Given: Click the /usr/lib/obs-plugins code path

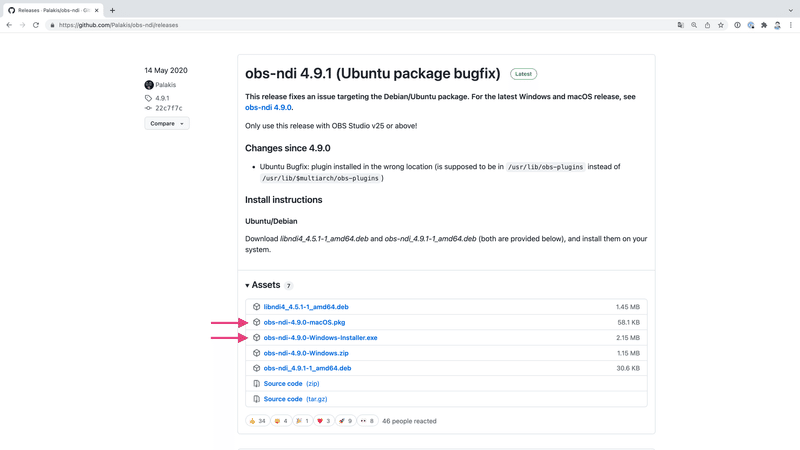Looking at the screenshot, I should tap(545, 167).
